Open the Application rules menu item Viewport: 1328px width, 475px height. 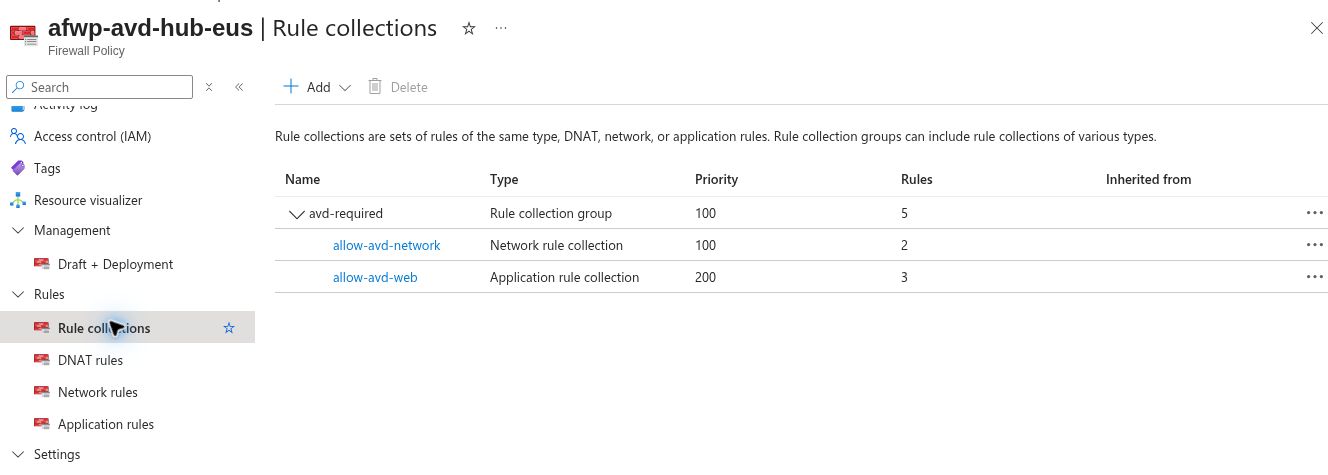pos(106,424)
